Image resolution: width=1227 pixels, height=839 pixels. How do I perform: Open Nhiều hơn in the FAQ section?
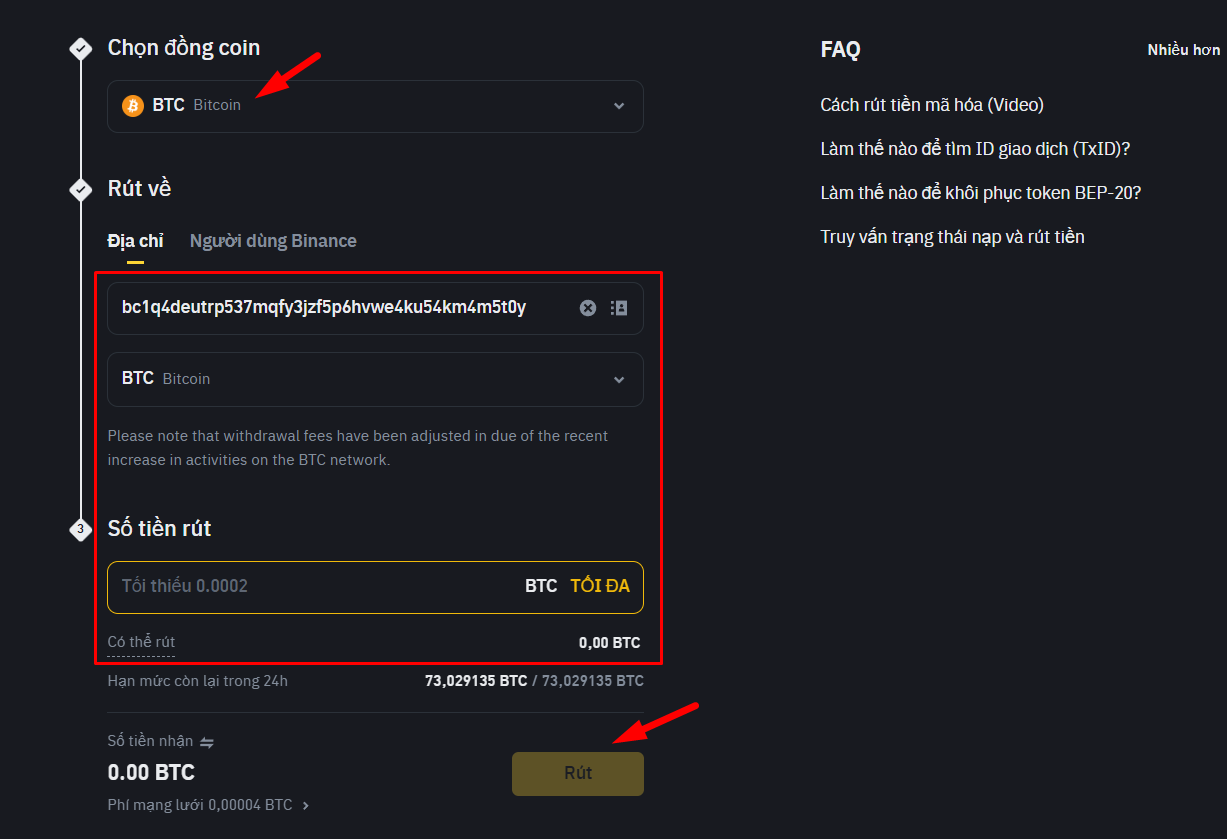click(1183, 50)
